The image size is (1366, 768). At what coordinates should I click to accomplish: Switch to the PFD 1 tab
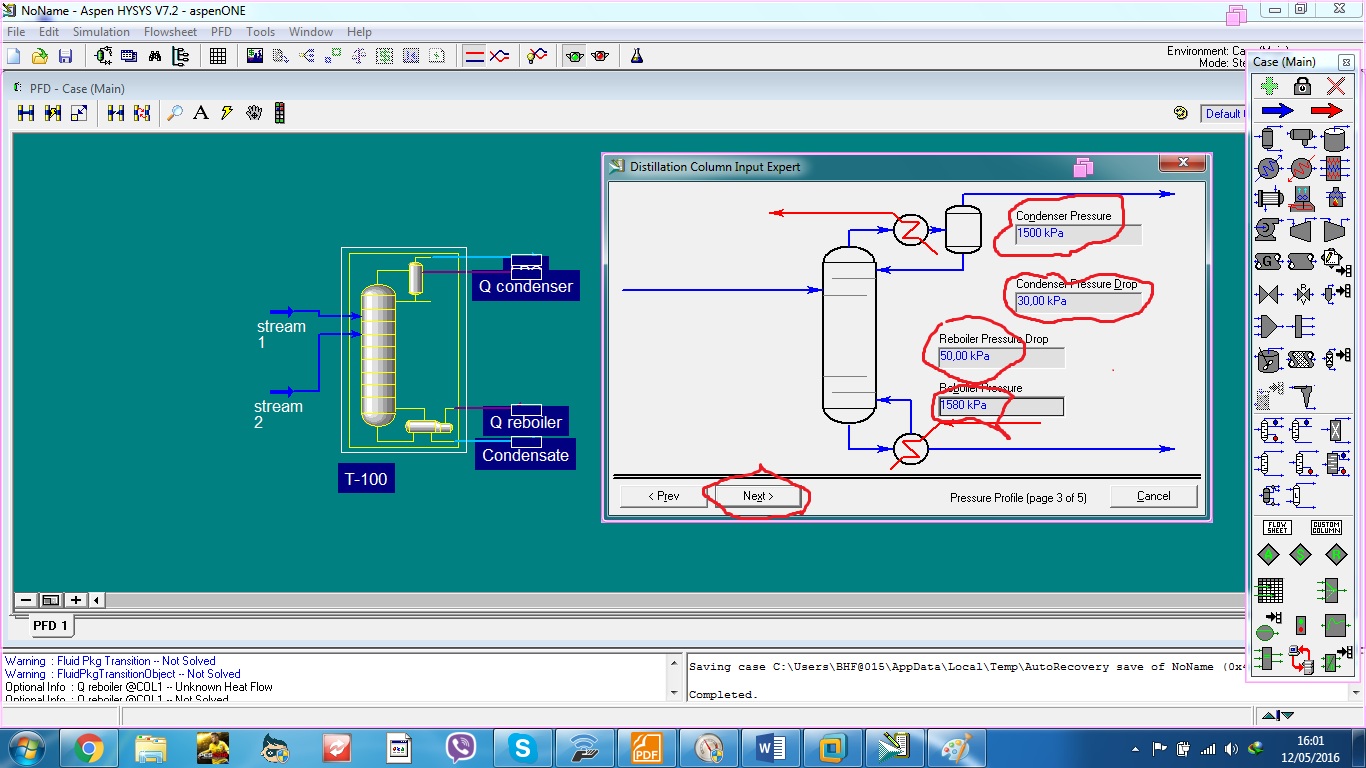pos(50,625)
